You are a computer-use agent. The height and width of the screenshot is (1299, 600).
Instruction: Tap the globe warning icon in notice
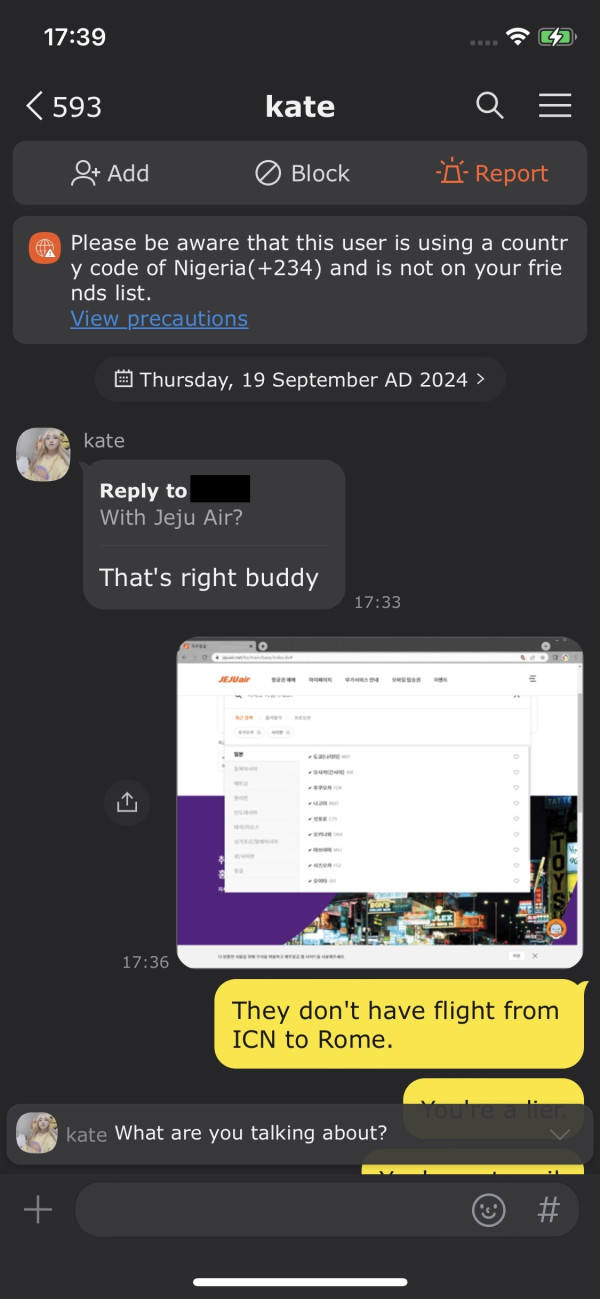point(44,247)
